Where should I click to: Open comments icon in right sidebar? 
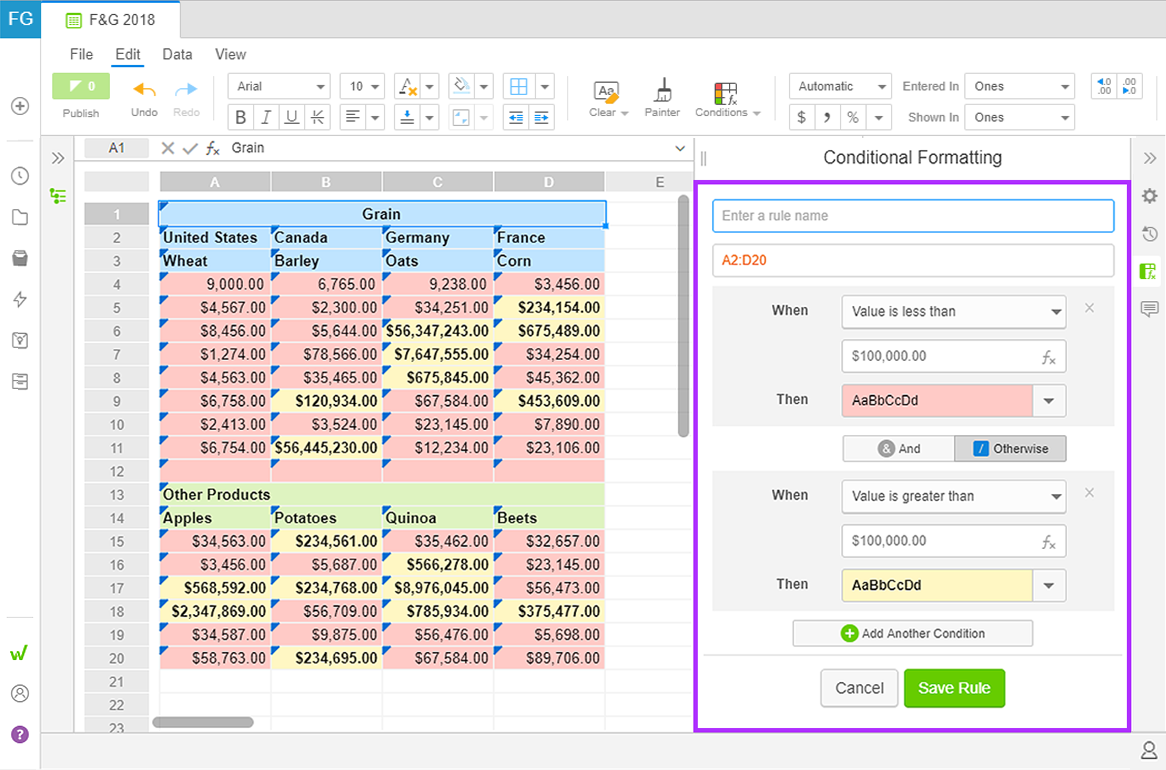coord(1150,309)
